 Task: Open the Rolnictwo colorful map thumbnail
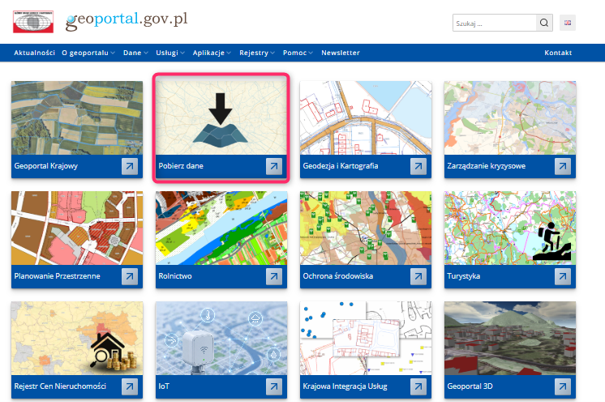pyautogui.click(x=221, y=228)
